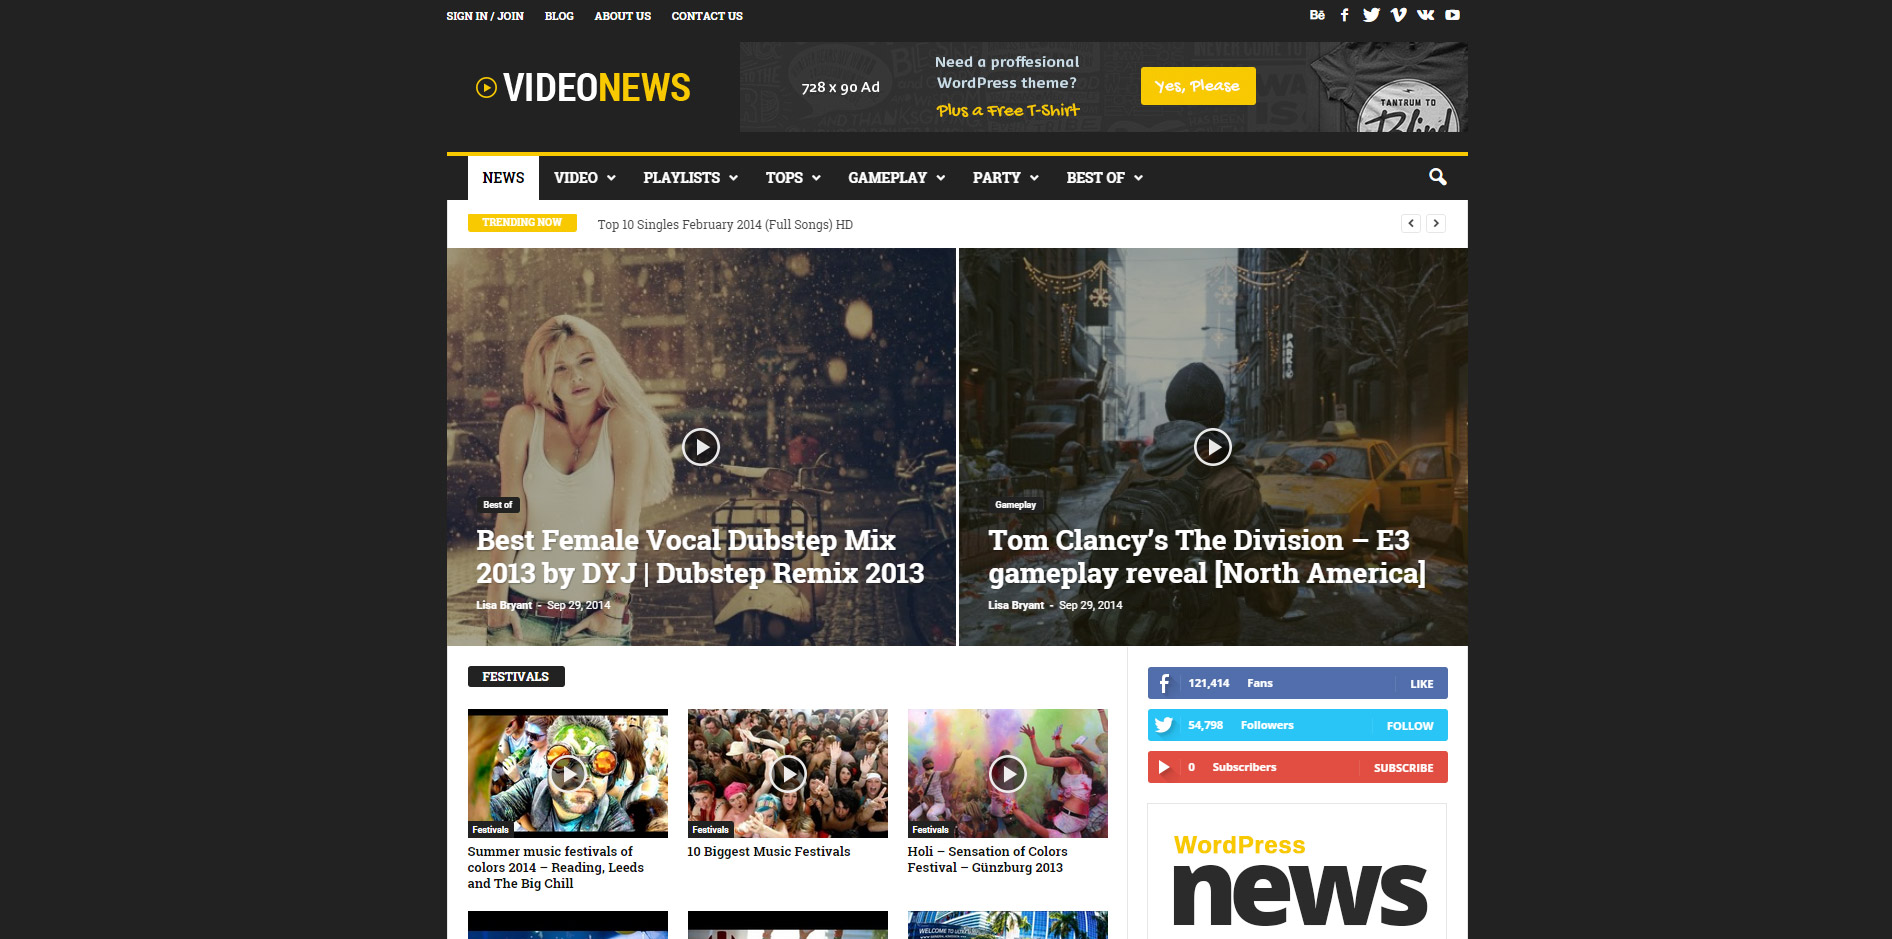The height and width of the screenshot is (939, 1892).
Task: Click the Yes, Please ad button
Action: pos(1198,86)
